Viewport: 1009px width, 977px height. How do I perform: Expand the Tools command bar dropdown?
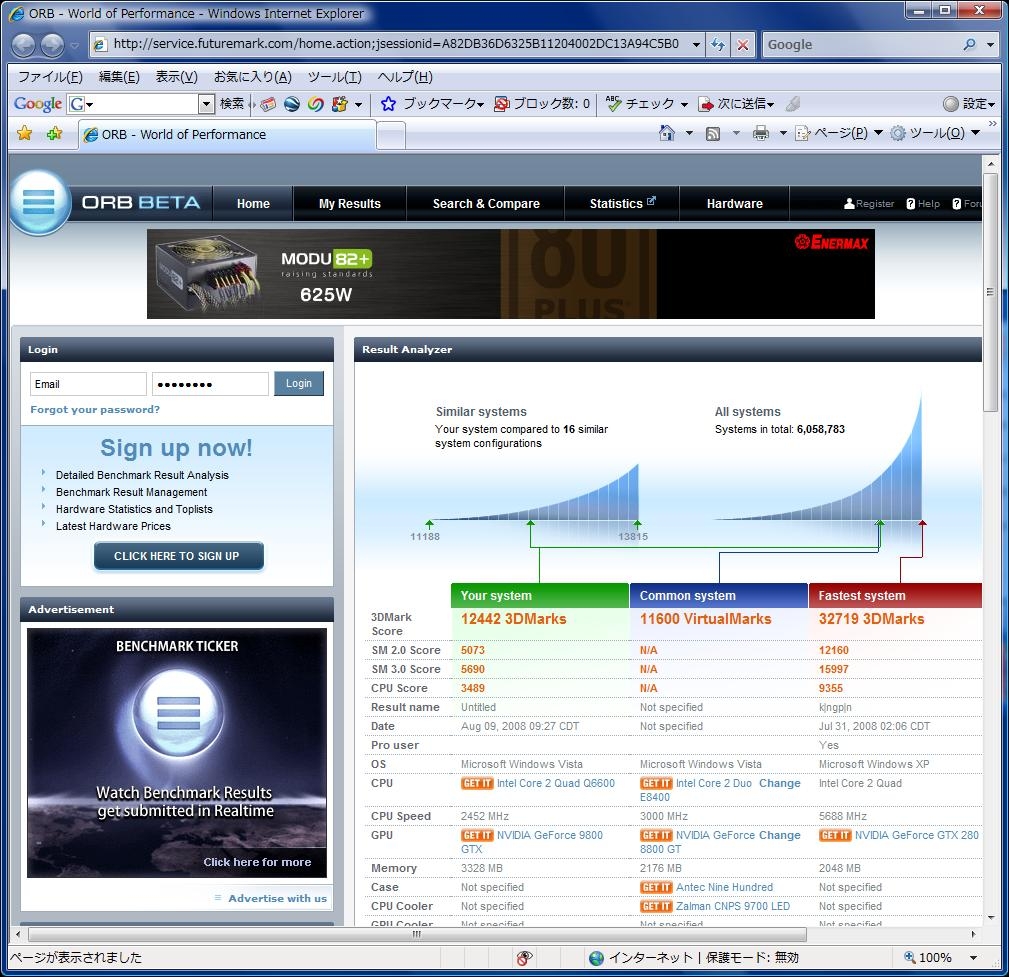(976, 133)
